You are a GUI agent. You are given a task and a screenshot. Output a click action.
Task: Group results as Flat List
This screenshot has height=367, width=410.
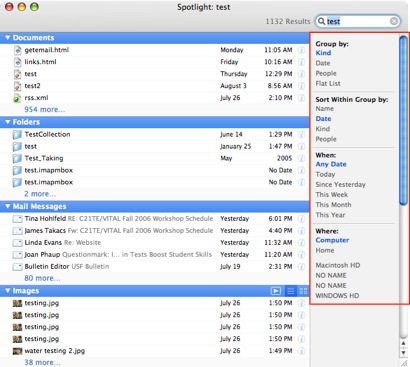(x=328, y=83)
